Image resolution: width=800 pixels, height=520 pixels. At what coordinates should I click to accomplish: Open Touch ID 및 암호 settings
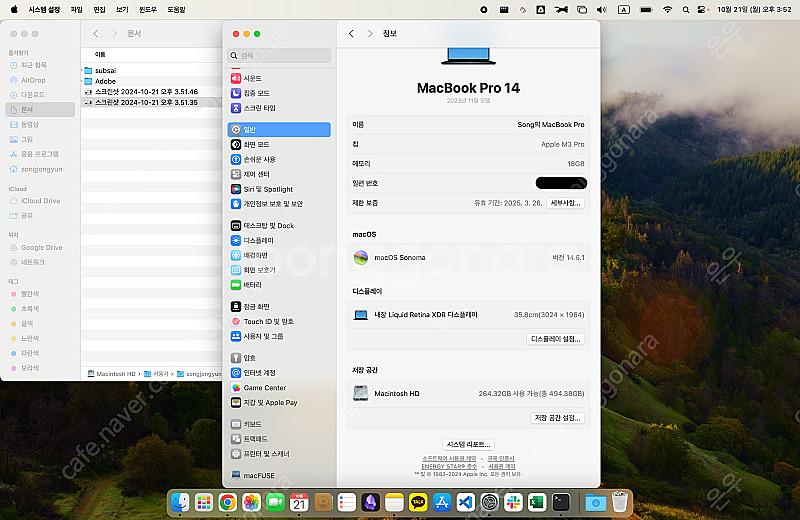click(262, 321)
